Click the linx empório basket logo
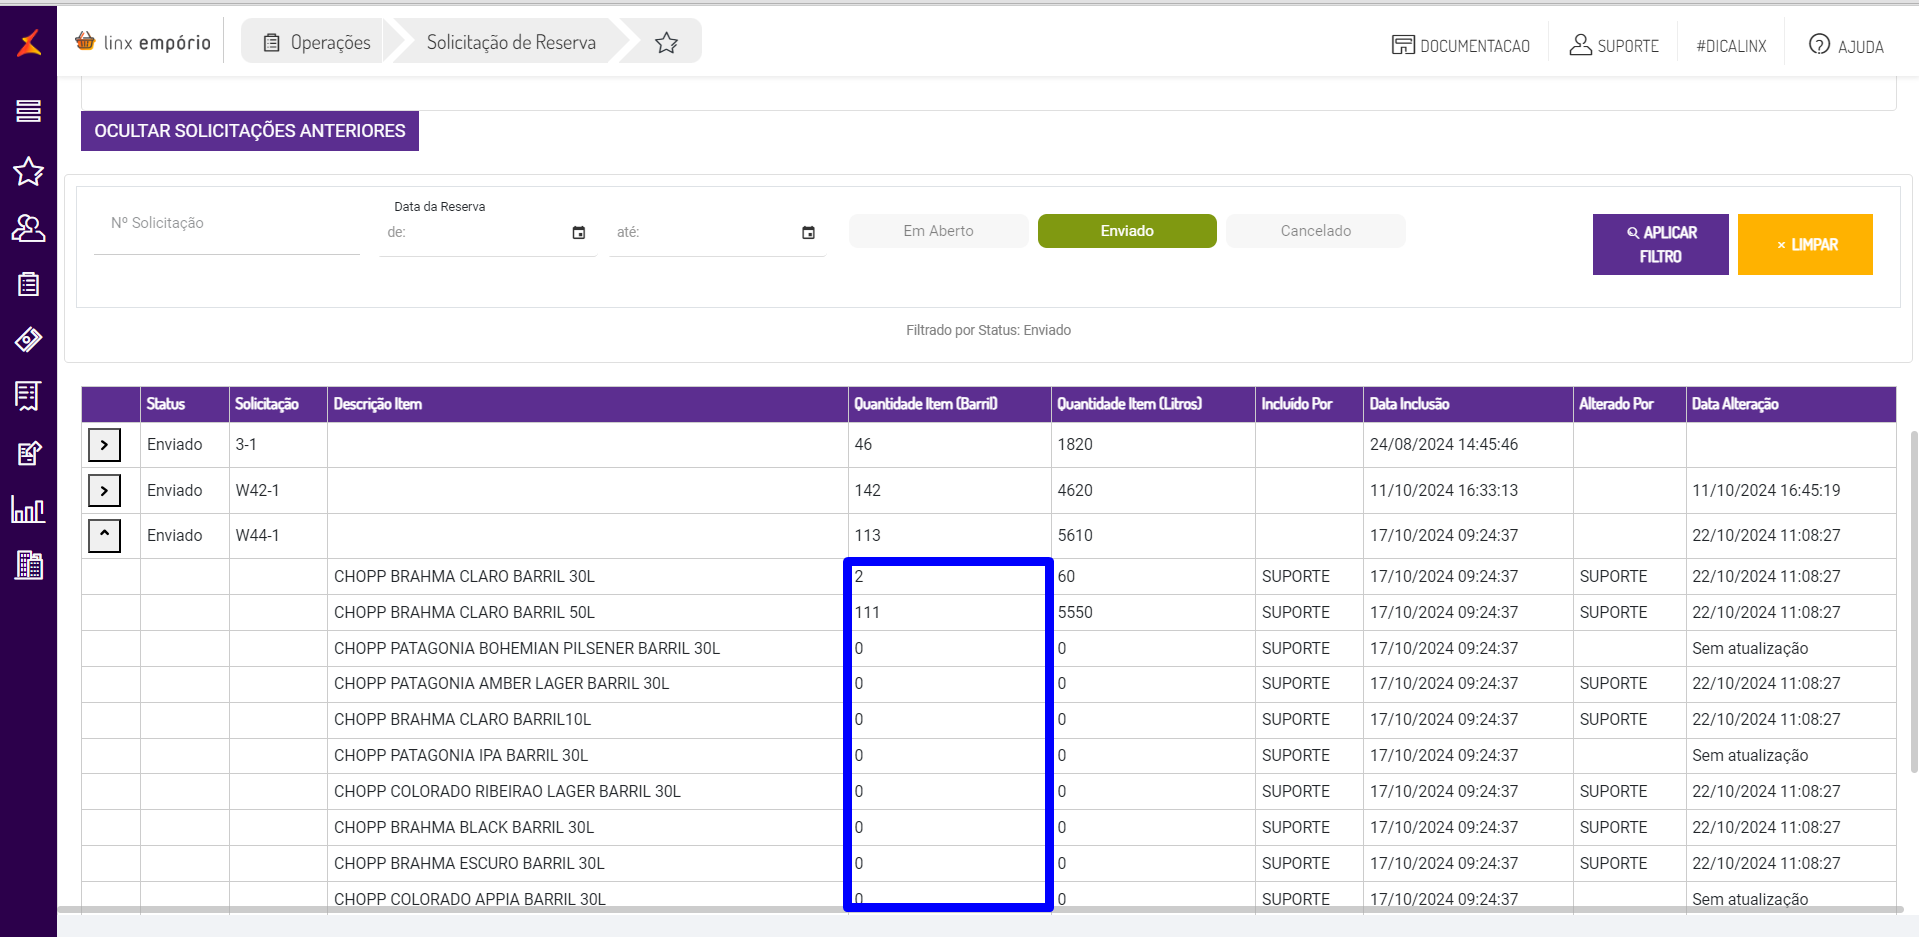Viewport: 1919px width, 937px height. pos(143,42)
